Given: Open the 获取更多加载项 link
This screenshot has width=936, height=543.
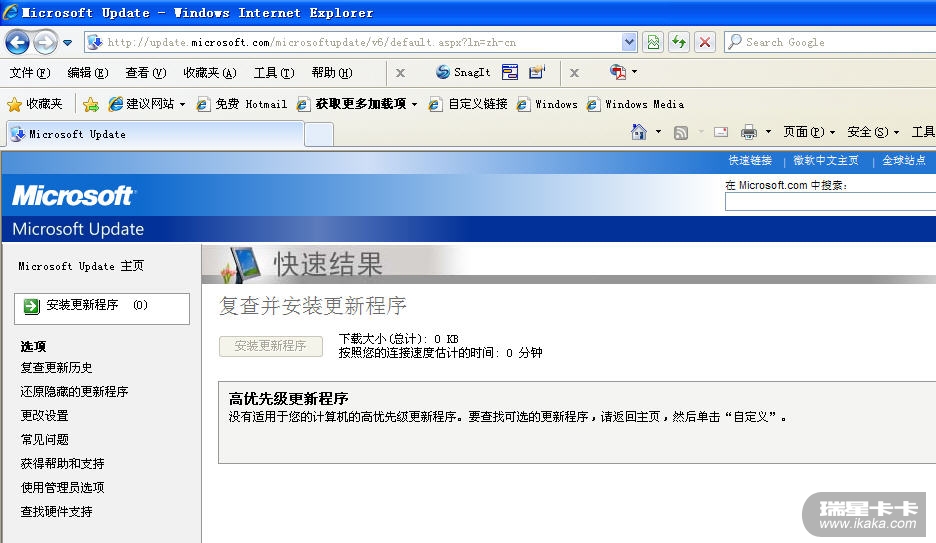Looking at the screenshot, I should point(352,104).
